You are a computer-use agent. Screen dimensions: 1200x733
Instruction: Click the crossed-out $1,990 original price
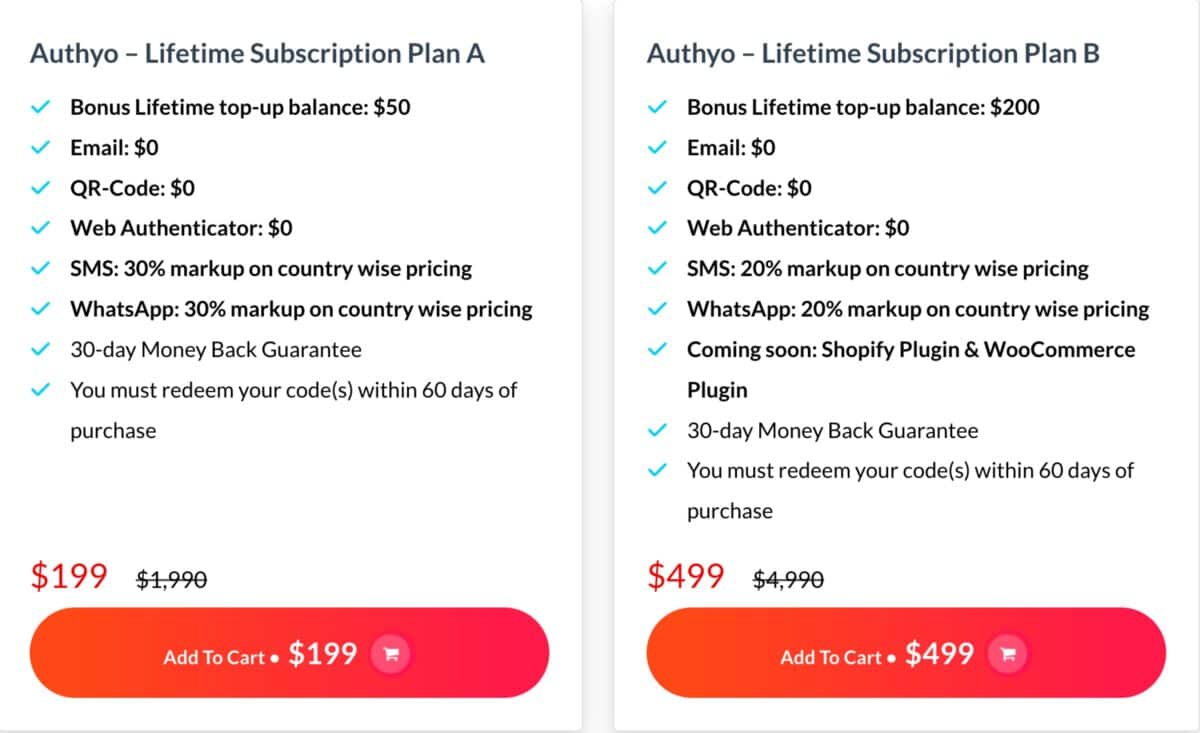(171, 578)
